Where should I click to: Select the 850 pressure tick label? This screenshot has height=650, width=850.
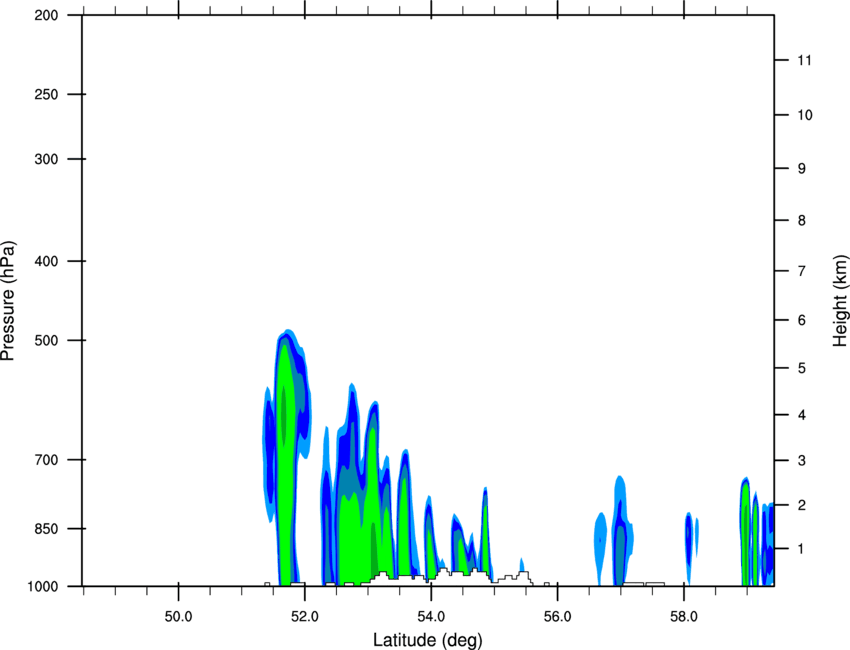pos(46,528)
